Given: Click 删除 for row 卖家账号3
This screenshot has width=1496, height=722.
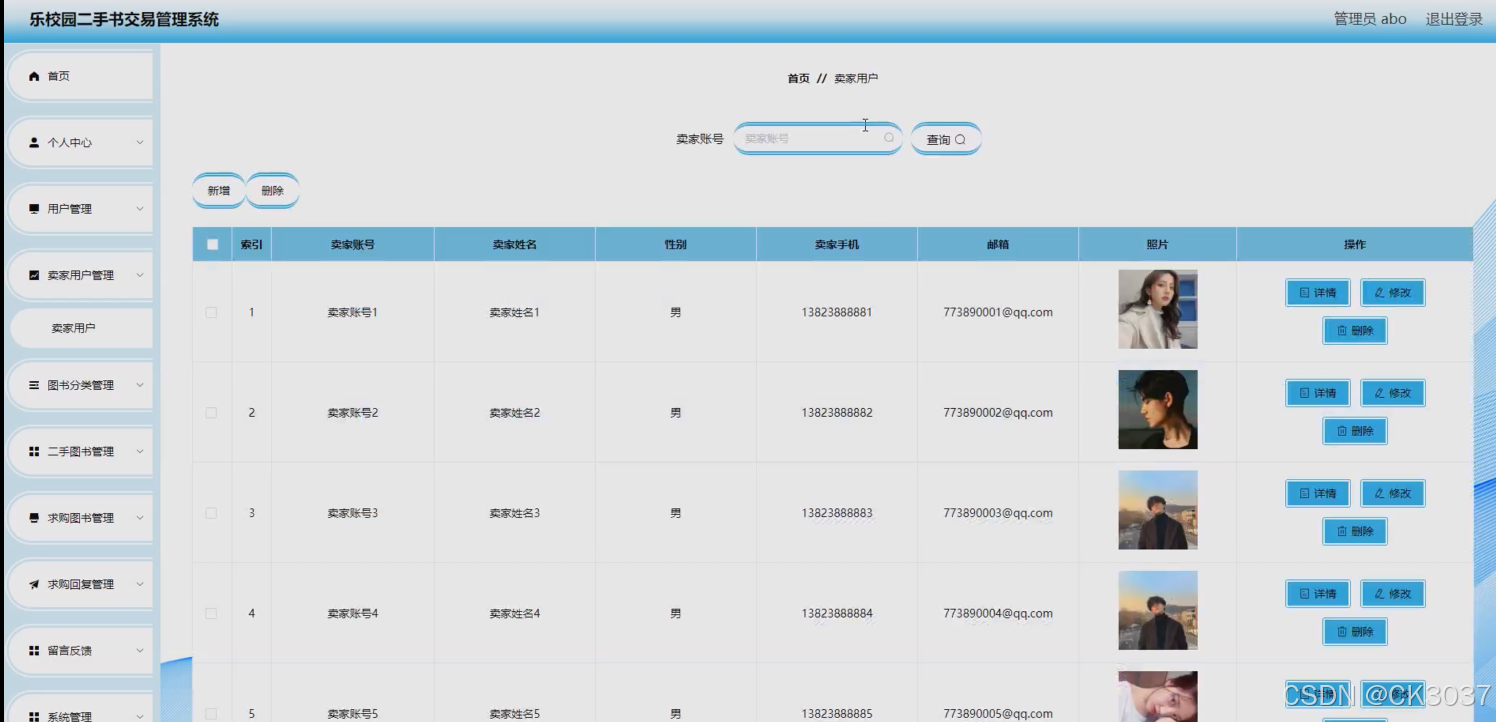Looking at the screenshot, I should click(x=1355, y=531).
